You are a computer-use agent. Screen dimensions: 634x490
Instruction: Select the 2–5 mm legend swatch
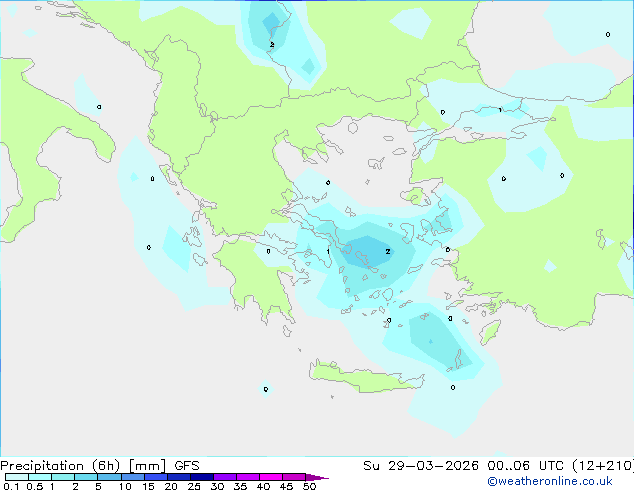[86, 477]
